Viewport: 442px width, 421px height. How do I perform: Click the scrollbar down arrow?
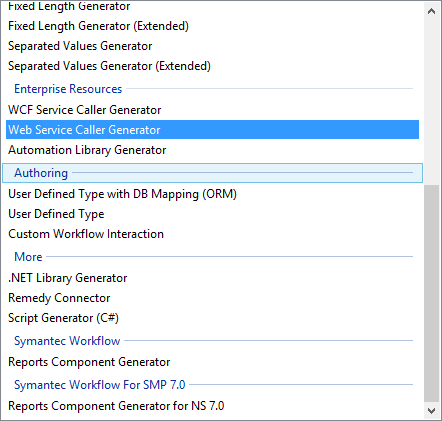(431, 411)
